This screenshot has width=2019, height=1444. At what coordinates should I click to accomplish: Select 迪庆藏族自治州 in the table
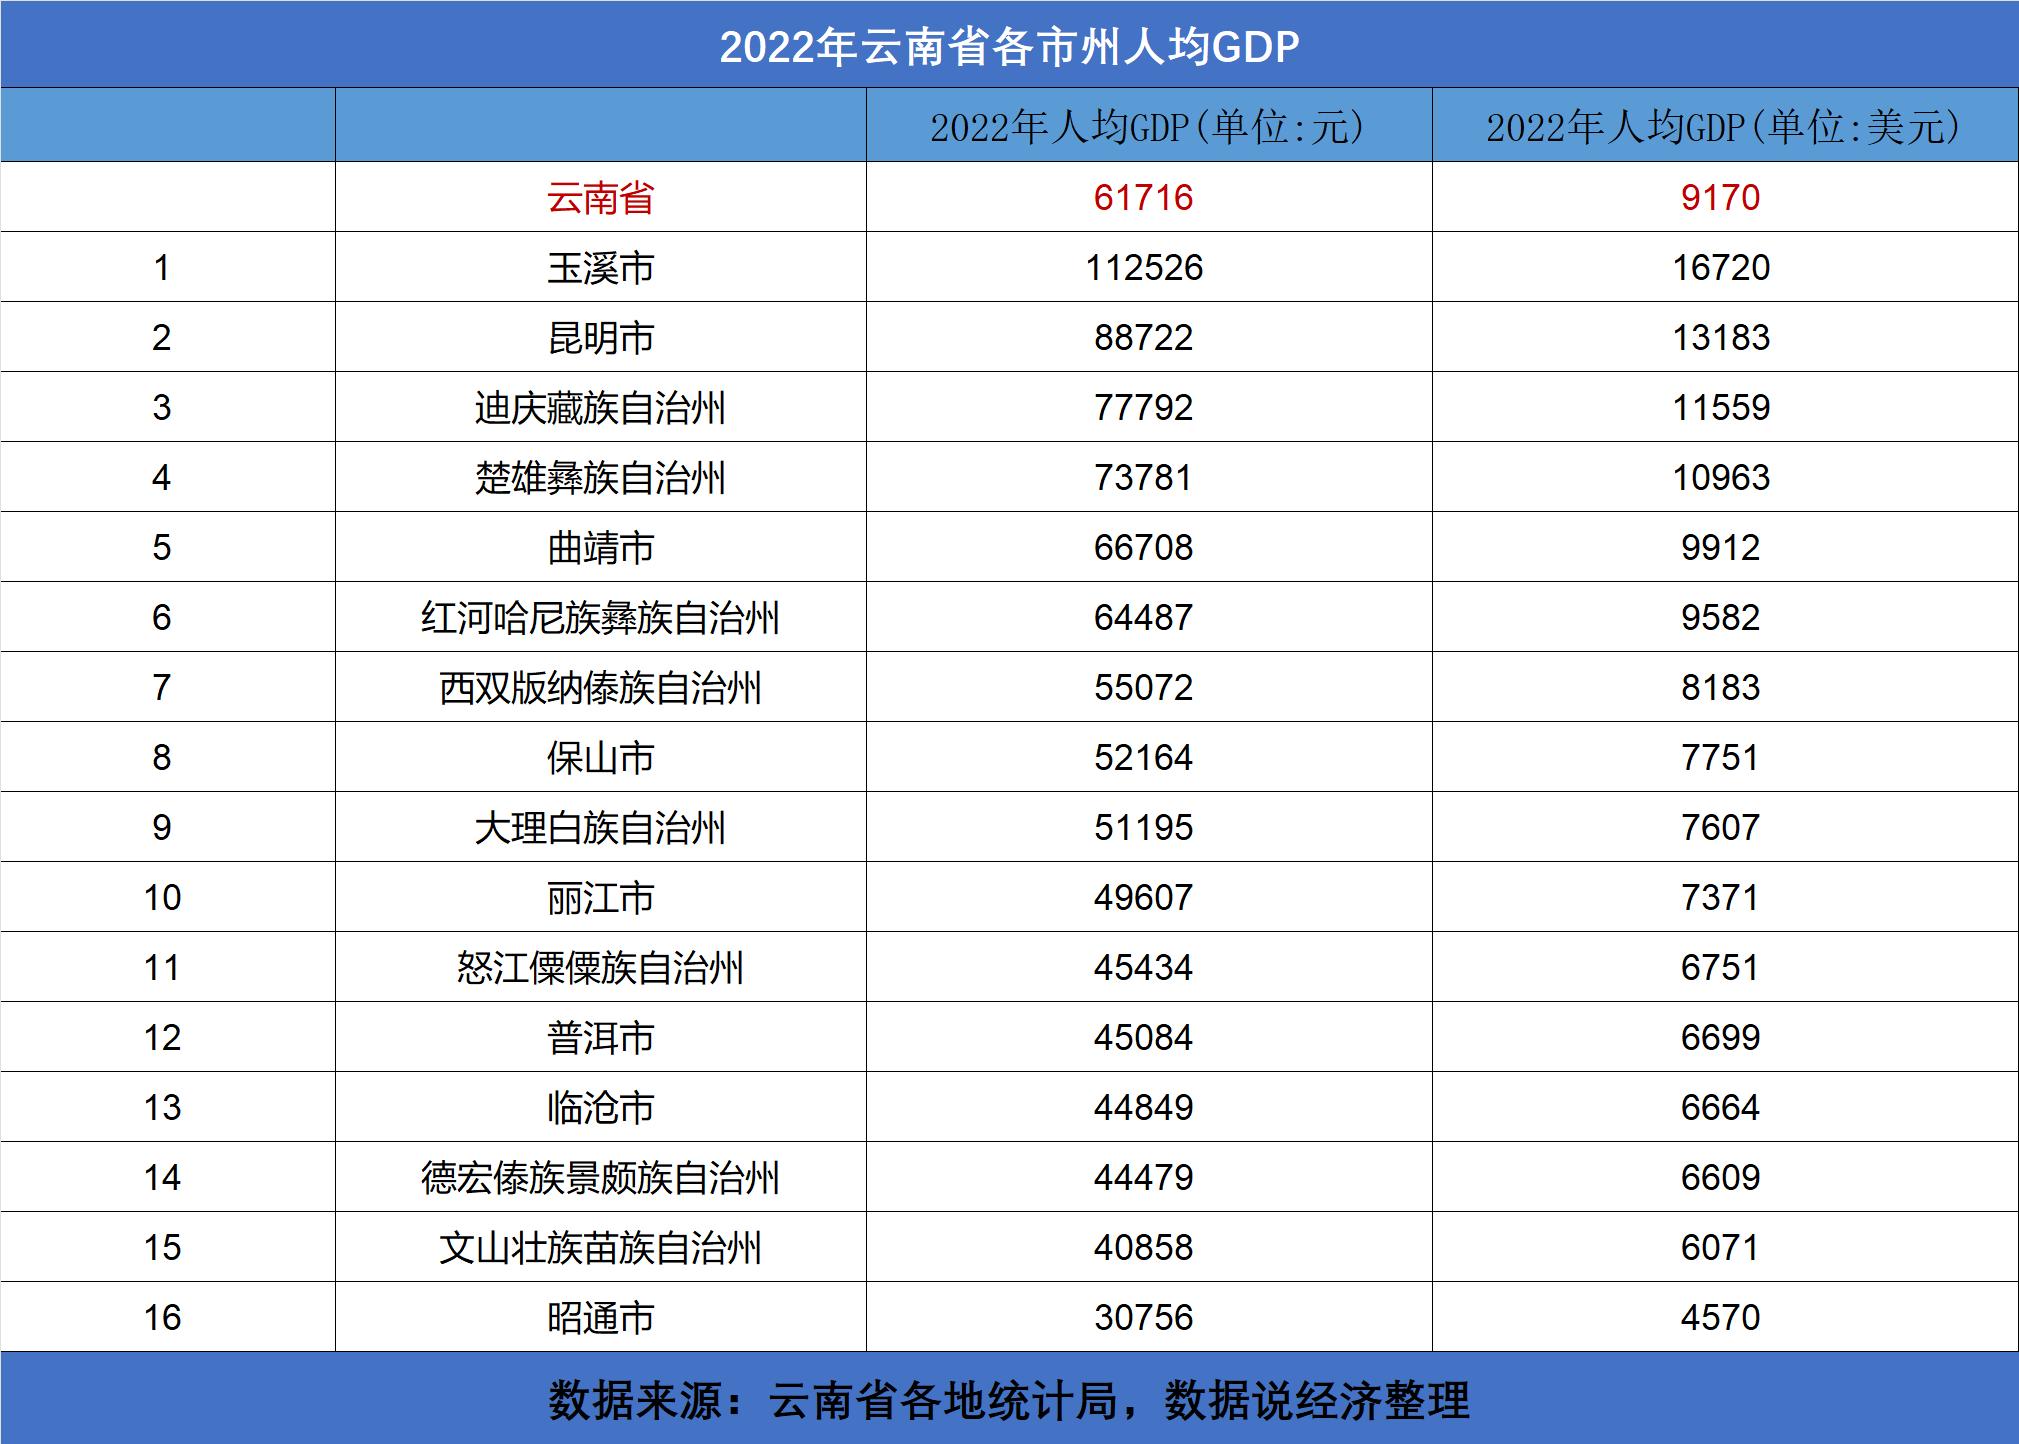click(600, 408)
